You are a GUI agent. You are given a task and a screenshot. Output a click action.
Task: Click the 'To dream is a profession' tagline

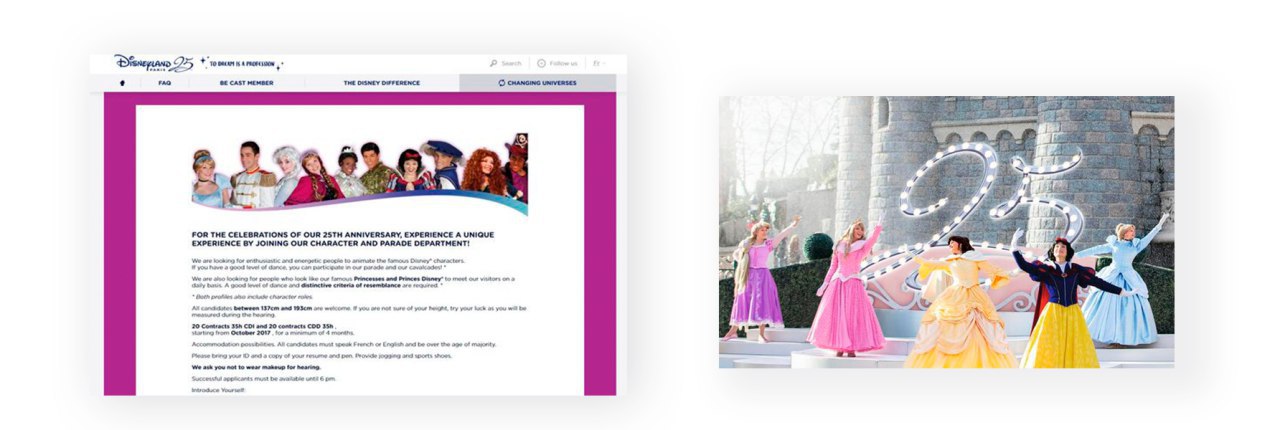click(x=241, y=63)
